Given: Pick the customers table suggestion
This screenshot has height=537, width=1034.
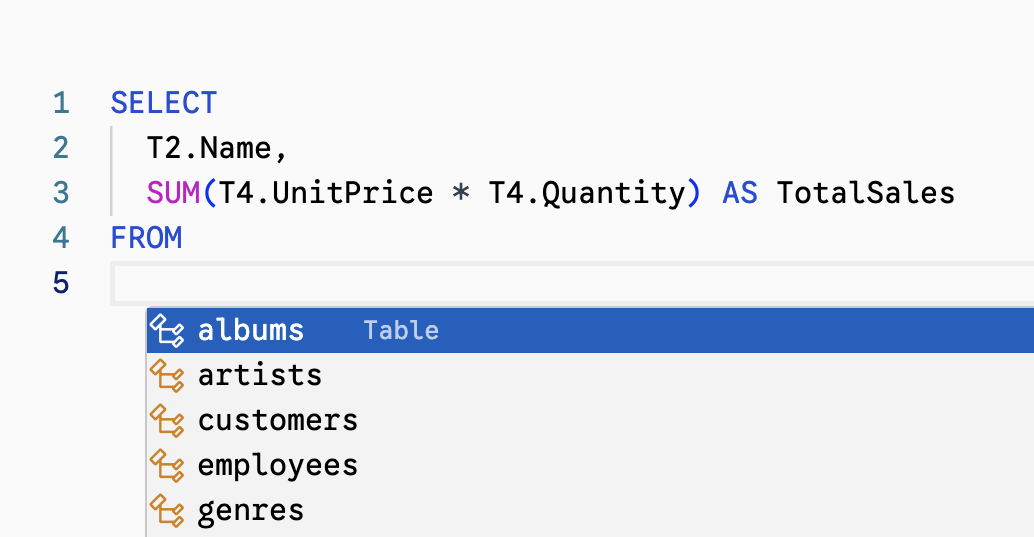Looking at the screenshot, I should point(278,420).
